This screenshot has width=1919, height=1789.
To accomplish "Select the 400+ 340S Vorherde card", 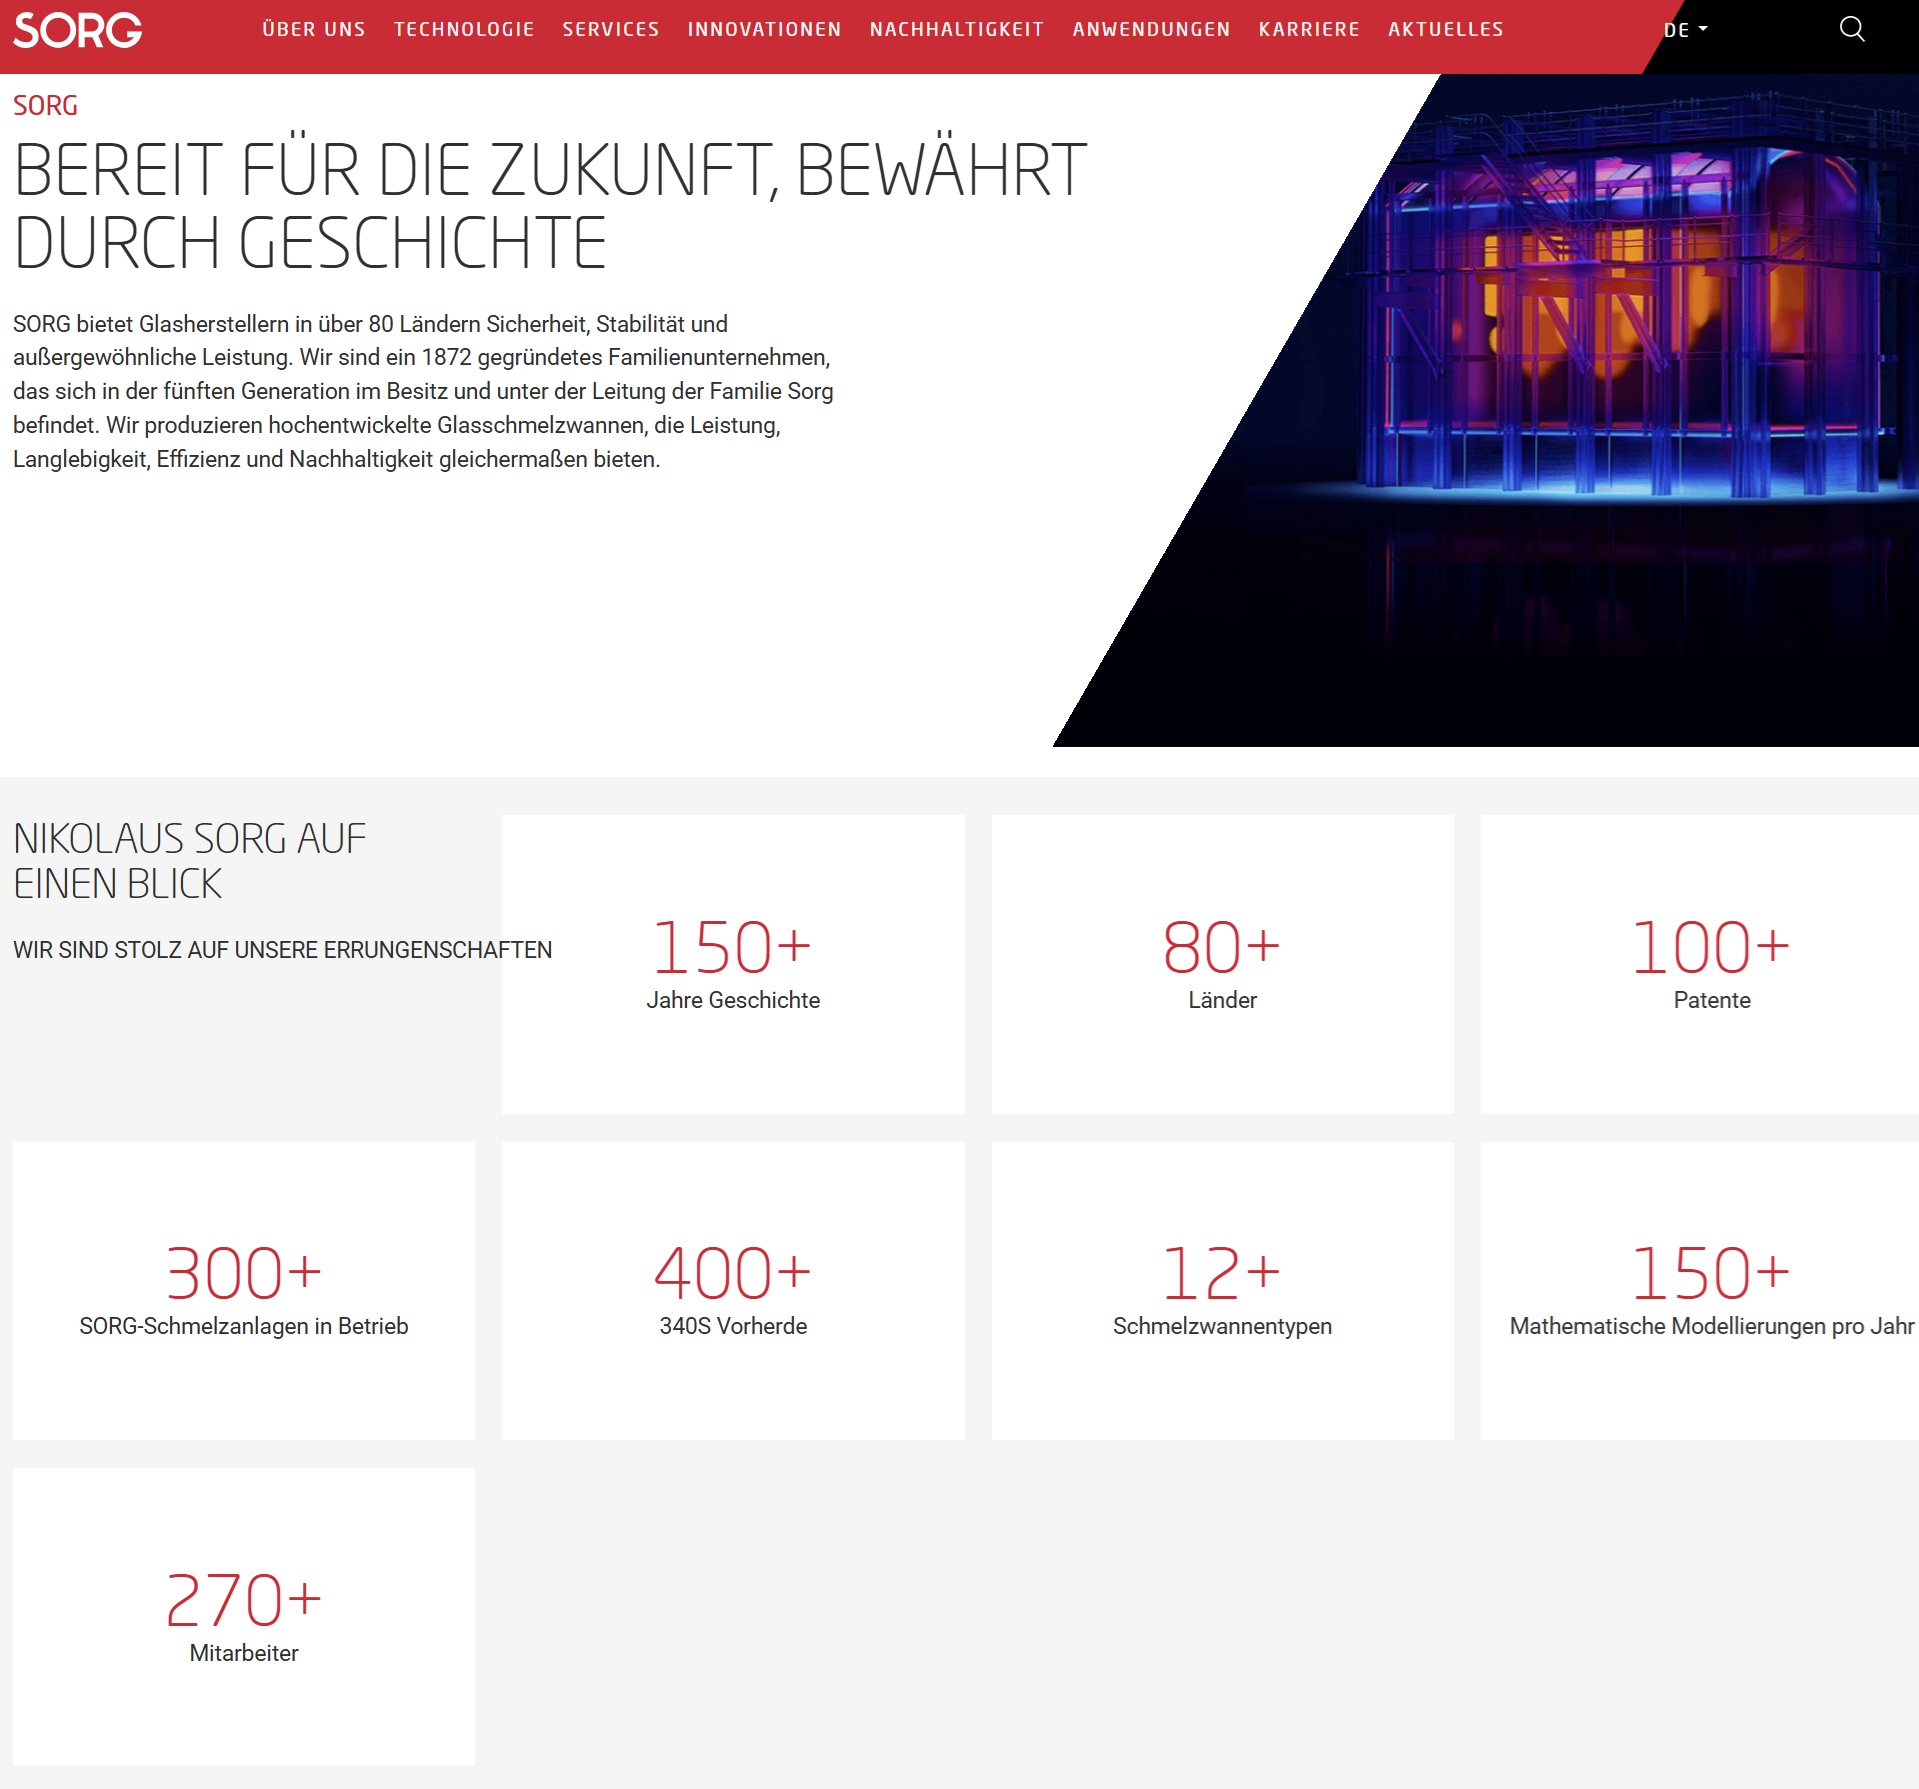I will click(732, 1290).
